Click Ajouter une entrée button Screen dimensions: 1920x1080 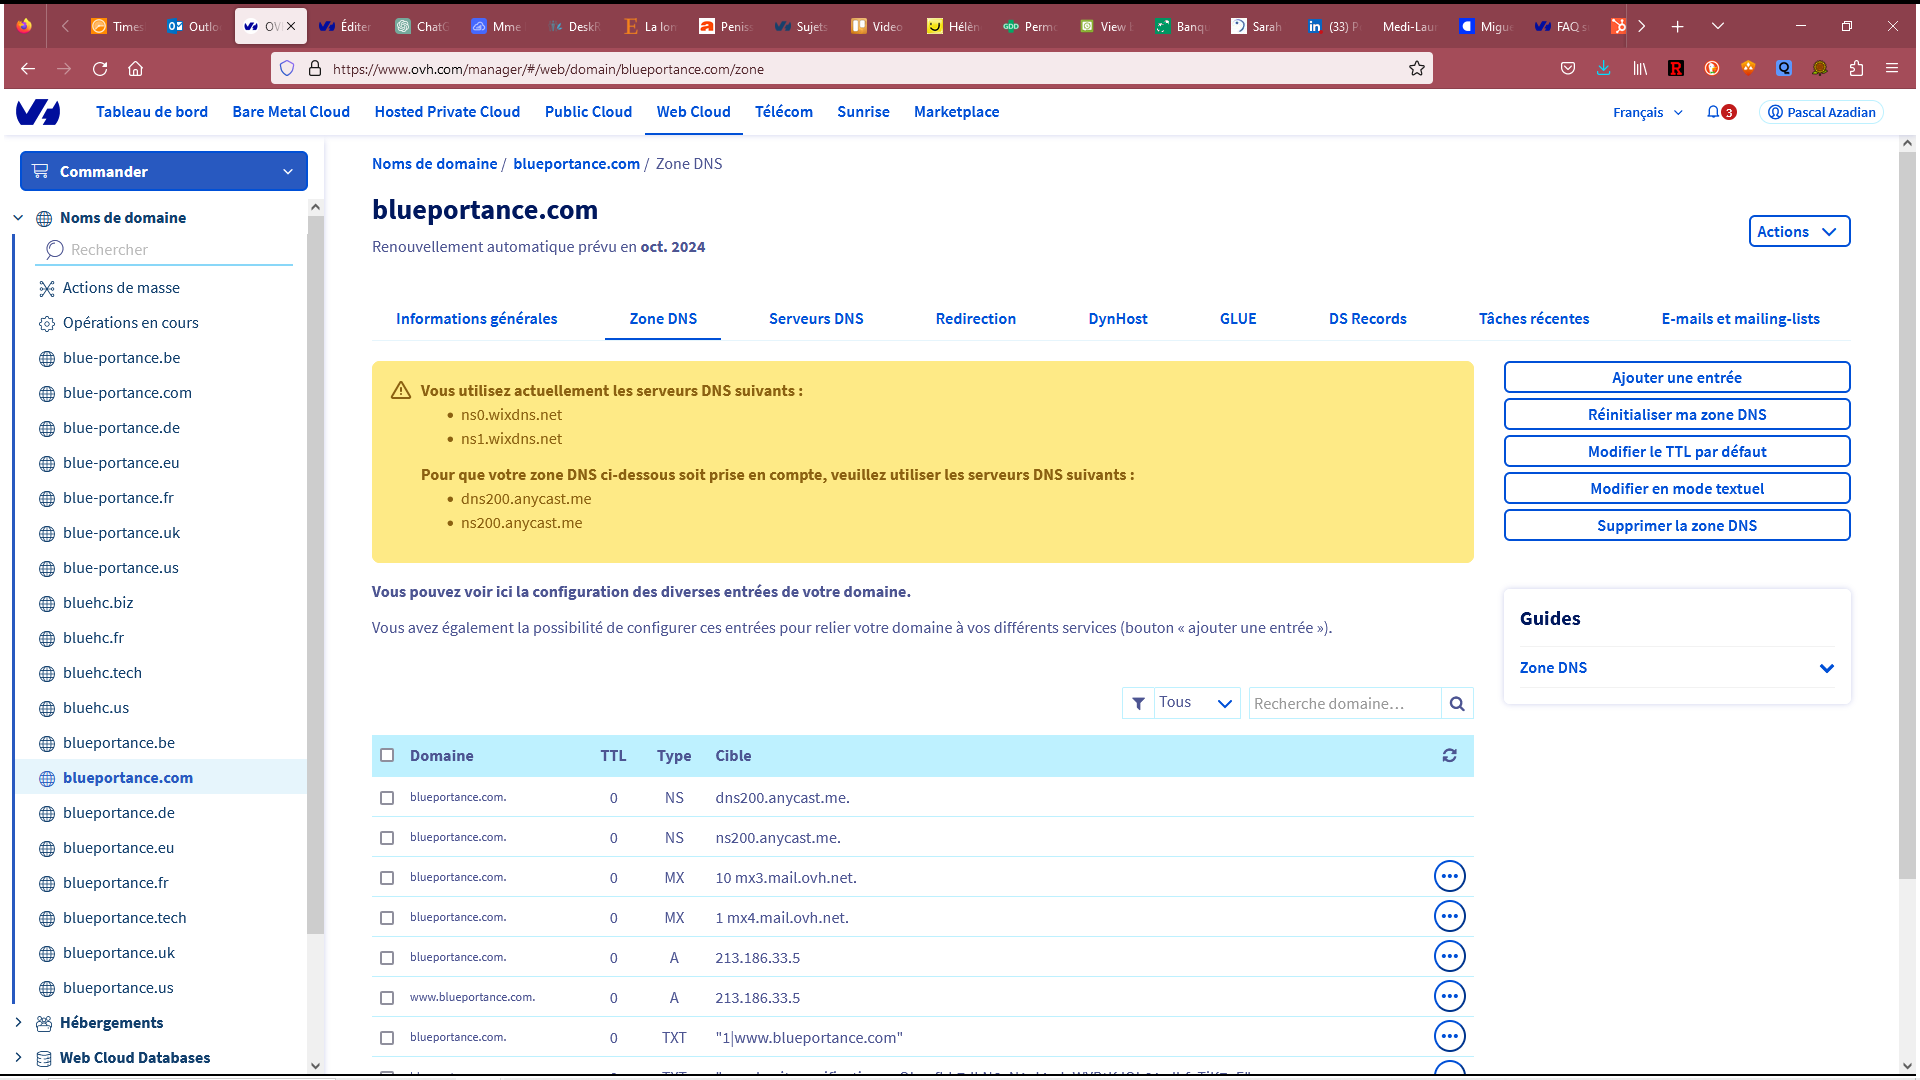click(1677, 378)
